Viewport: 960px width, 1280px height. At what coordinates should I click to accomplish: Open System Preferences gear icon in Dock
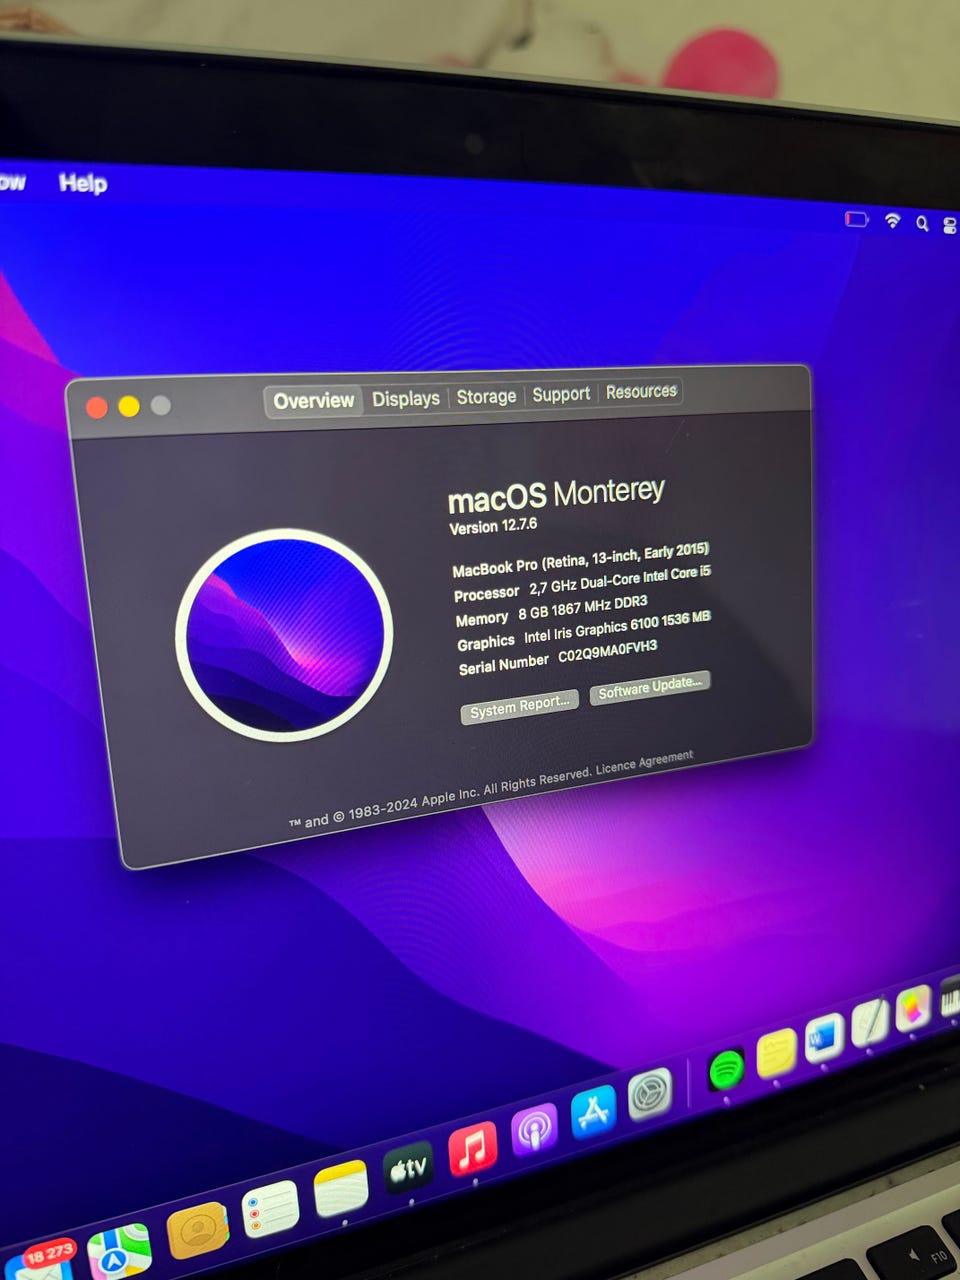pos(650,1095)
